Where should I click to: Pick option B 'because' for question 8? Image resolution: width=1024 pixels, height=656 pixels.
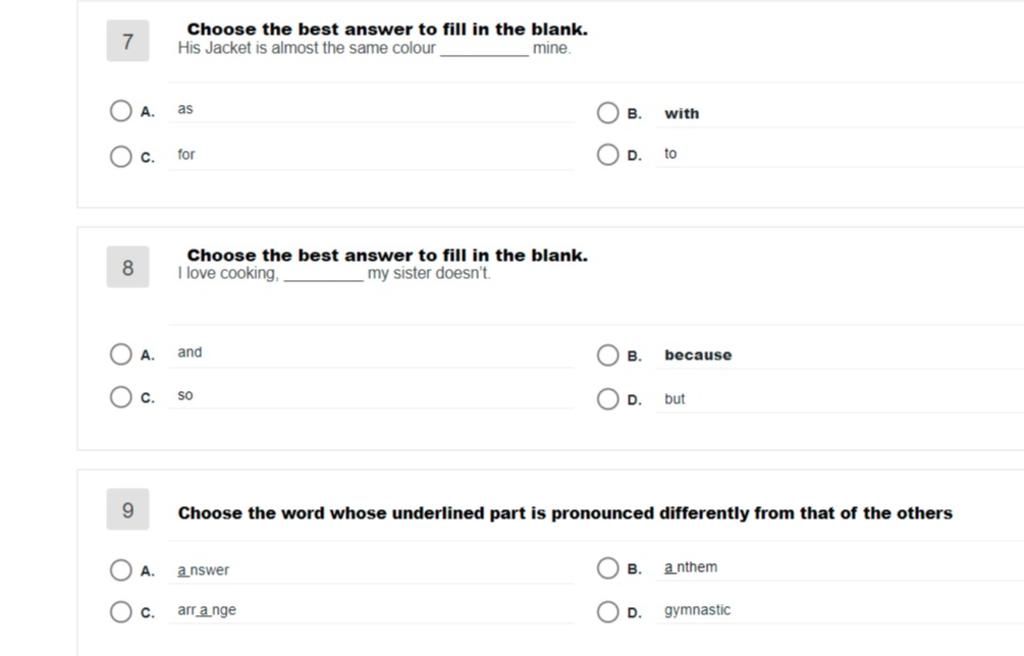click(x=607, y=355)
